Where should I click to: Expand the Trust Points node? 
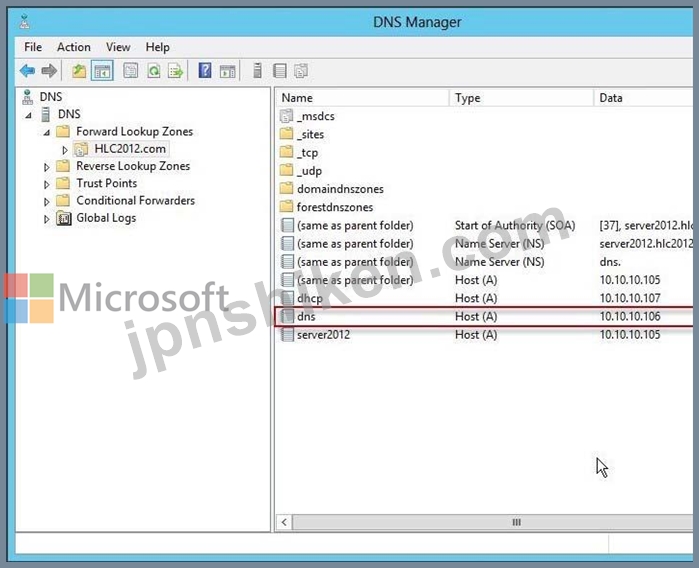coord(47,184)
